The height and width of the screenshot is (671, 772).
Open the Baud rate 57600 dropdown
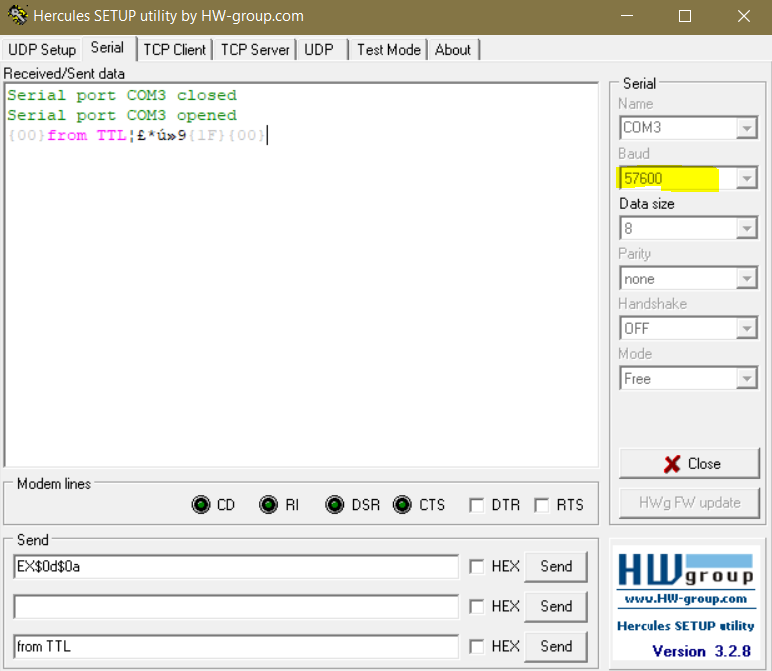pyautogui.click(x=746, y=178)
